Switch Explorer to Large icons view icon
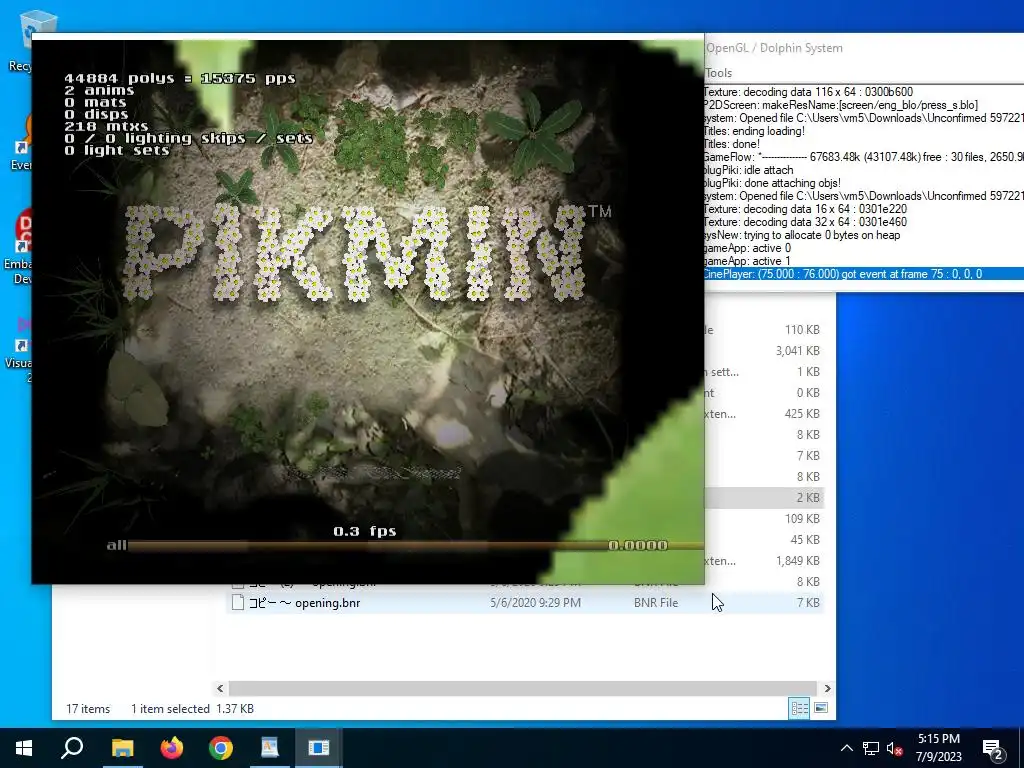Screen dimensions: 1024x768 pyautogui.click(x=821, y=708)
